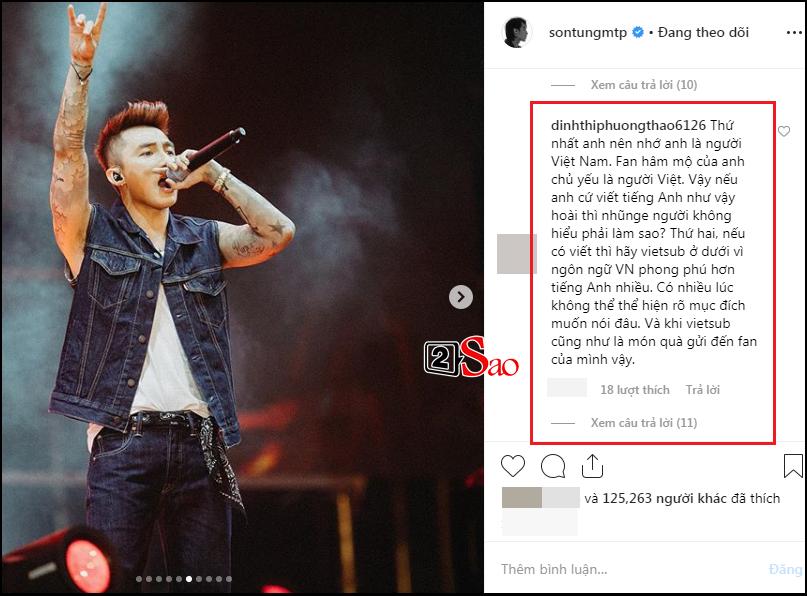This screenshot has width=807, height=596.
Task: Go to next photo with arrow
Action: click(x=461, y=297)
